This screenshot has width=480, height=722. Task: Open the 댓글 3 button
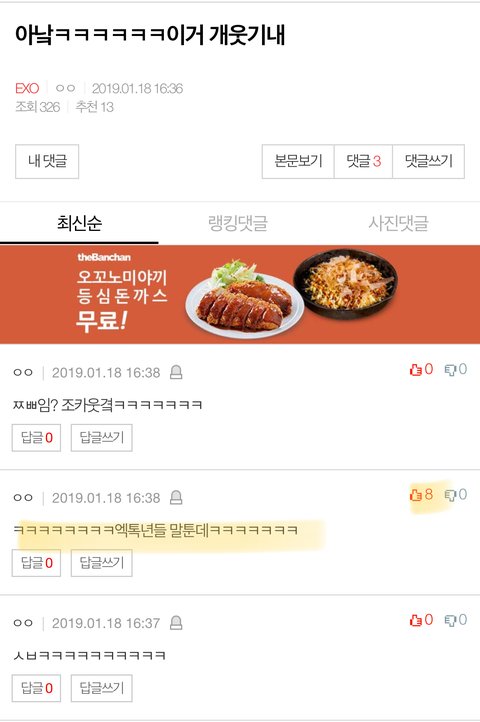(x=363, y=161)
